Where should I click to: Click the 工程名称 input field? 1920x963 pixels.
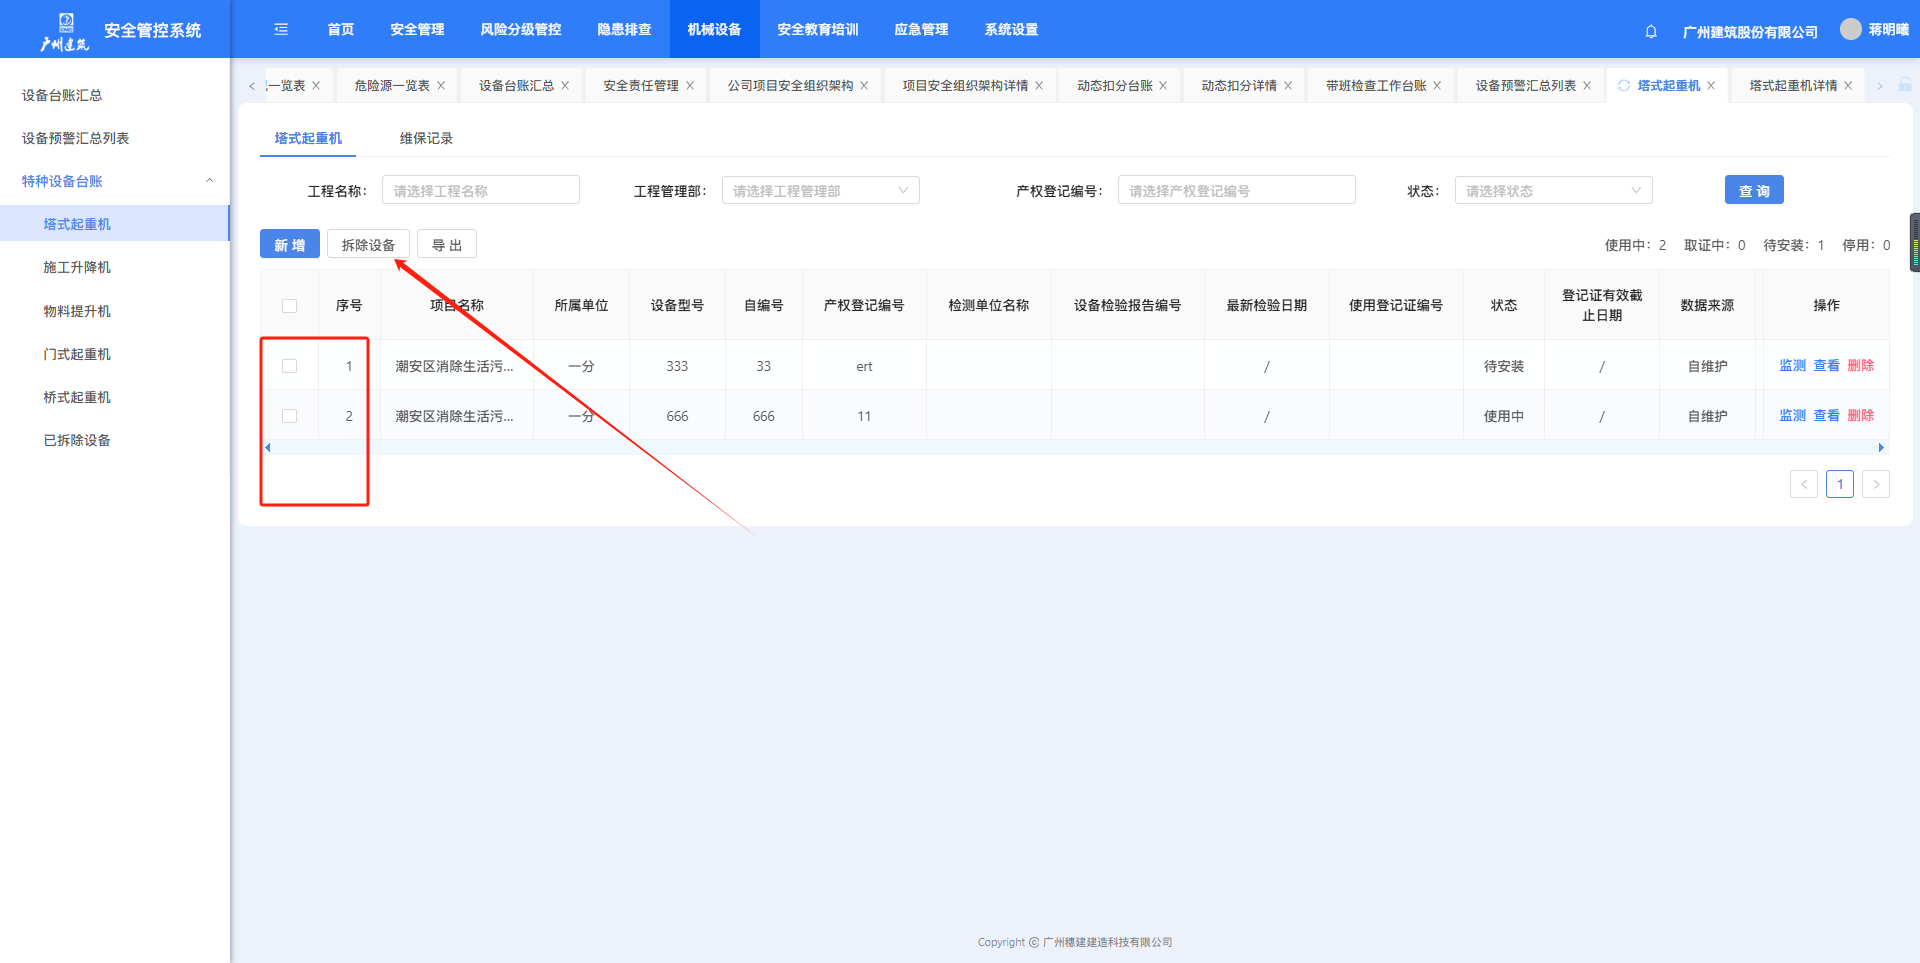[480, 191]
